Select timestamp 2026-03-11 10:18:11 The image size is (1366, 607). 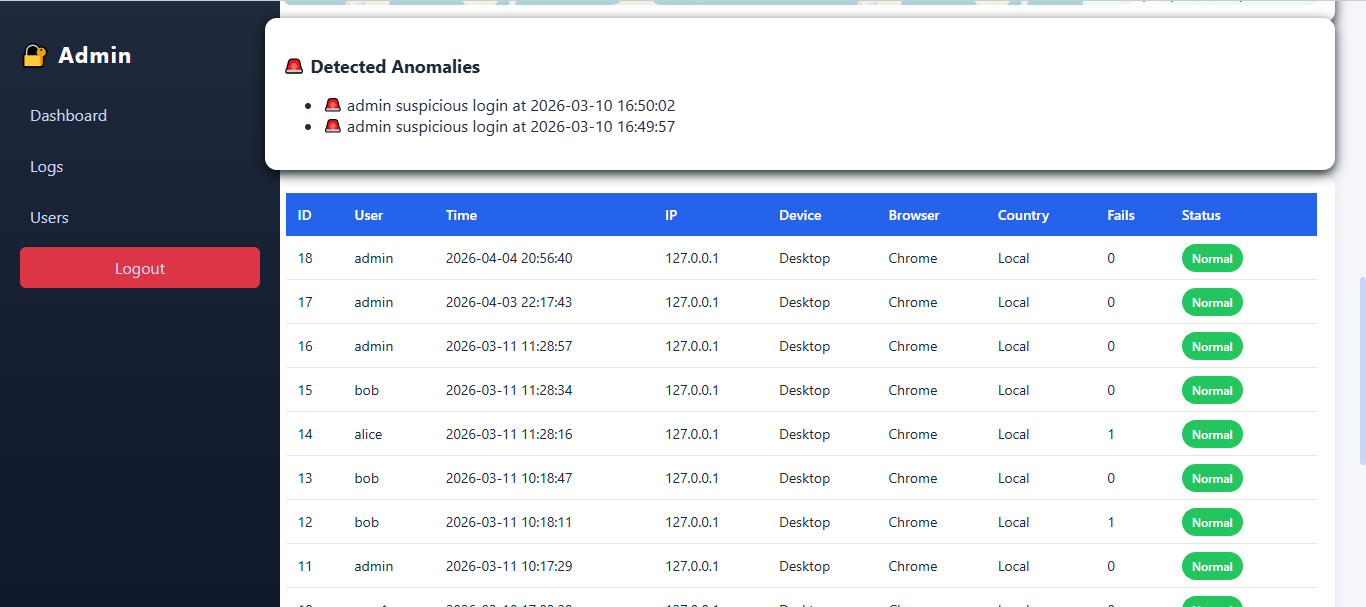point(509,522)
